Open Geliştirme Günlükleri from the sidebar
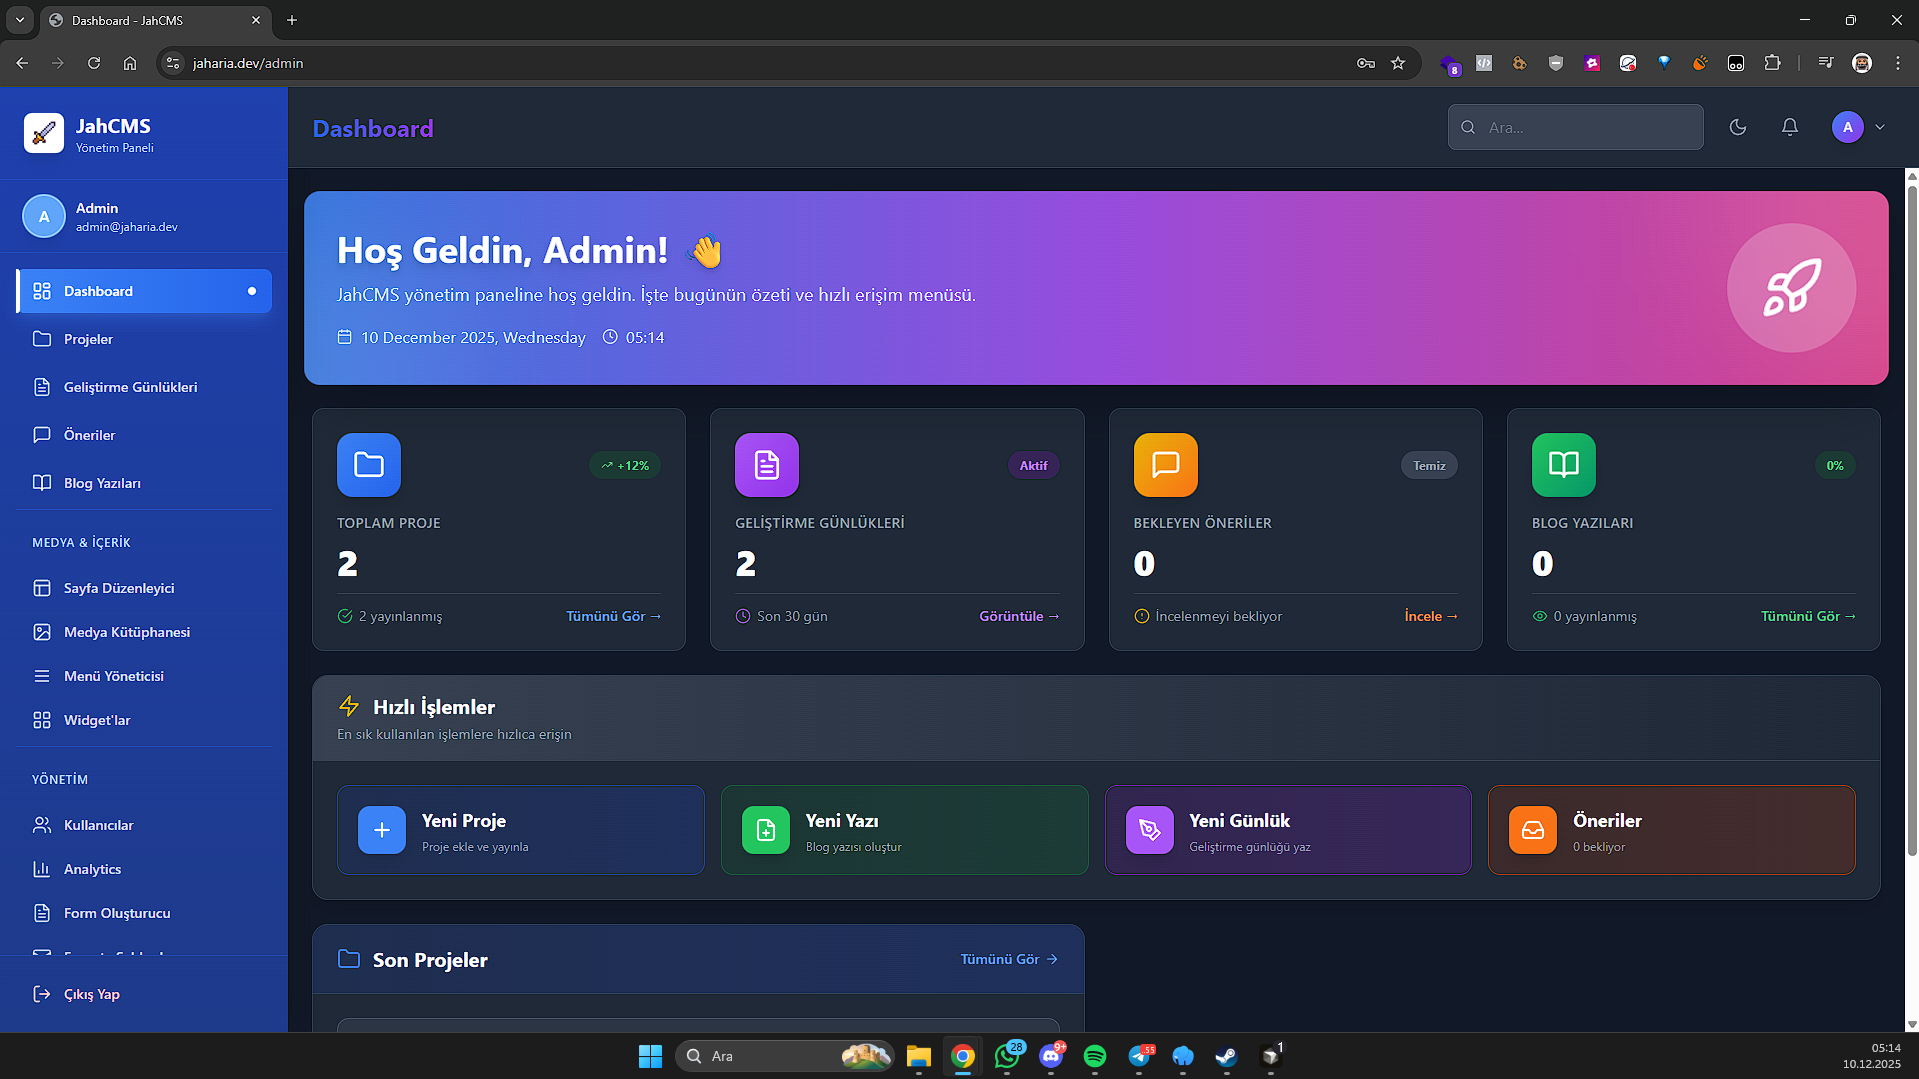The height and width of the screenshot is (1079, 1919). [130, 387]
